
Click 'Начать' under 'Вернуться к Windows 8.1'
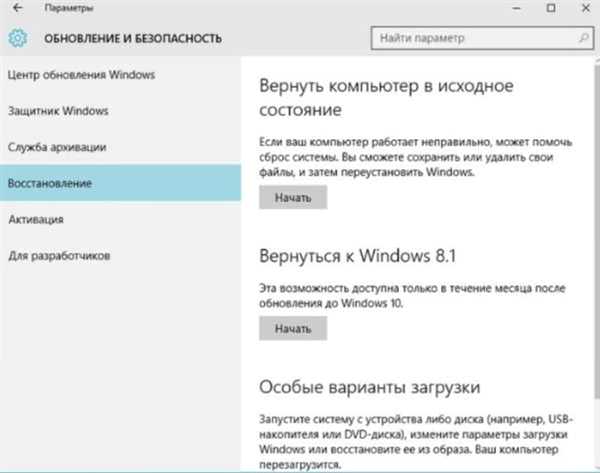pos(293,328)
